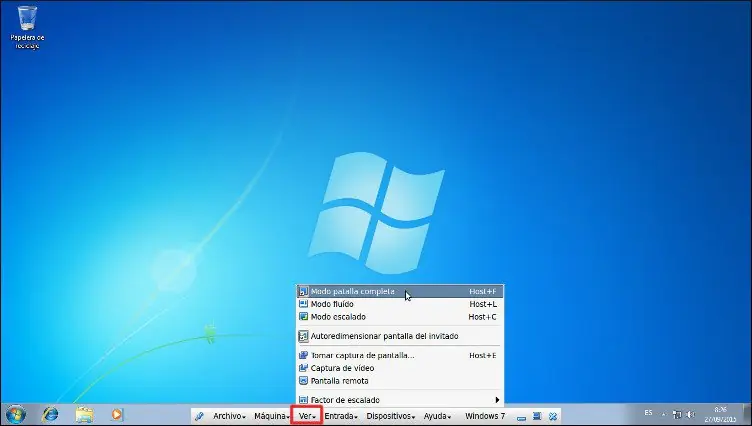
Task: Toggle Autoredimensionar pantalla del invitado
Action: (x=400, y=336)
